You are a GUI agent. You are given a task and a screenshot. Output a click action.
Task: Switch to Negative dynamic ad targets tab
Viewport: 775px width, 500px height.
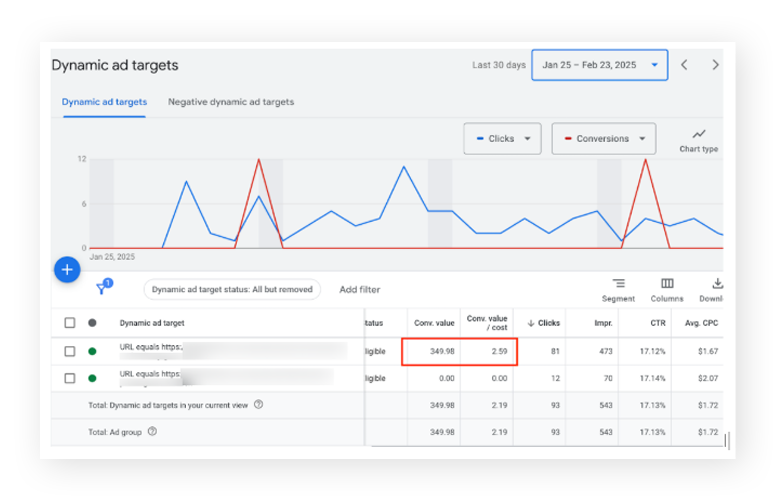231,102
